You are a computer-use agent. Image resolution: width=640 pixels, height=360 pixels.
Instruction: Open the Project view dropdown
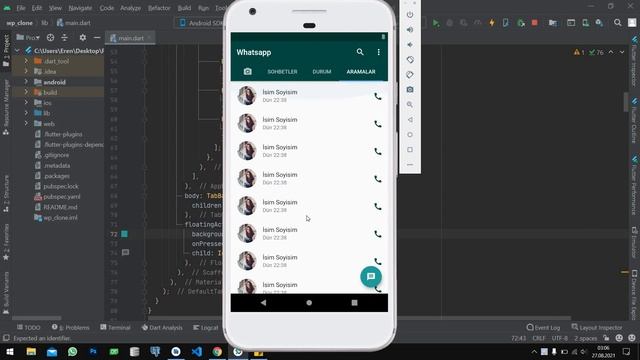tap(28, 38)
